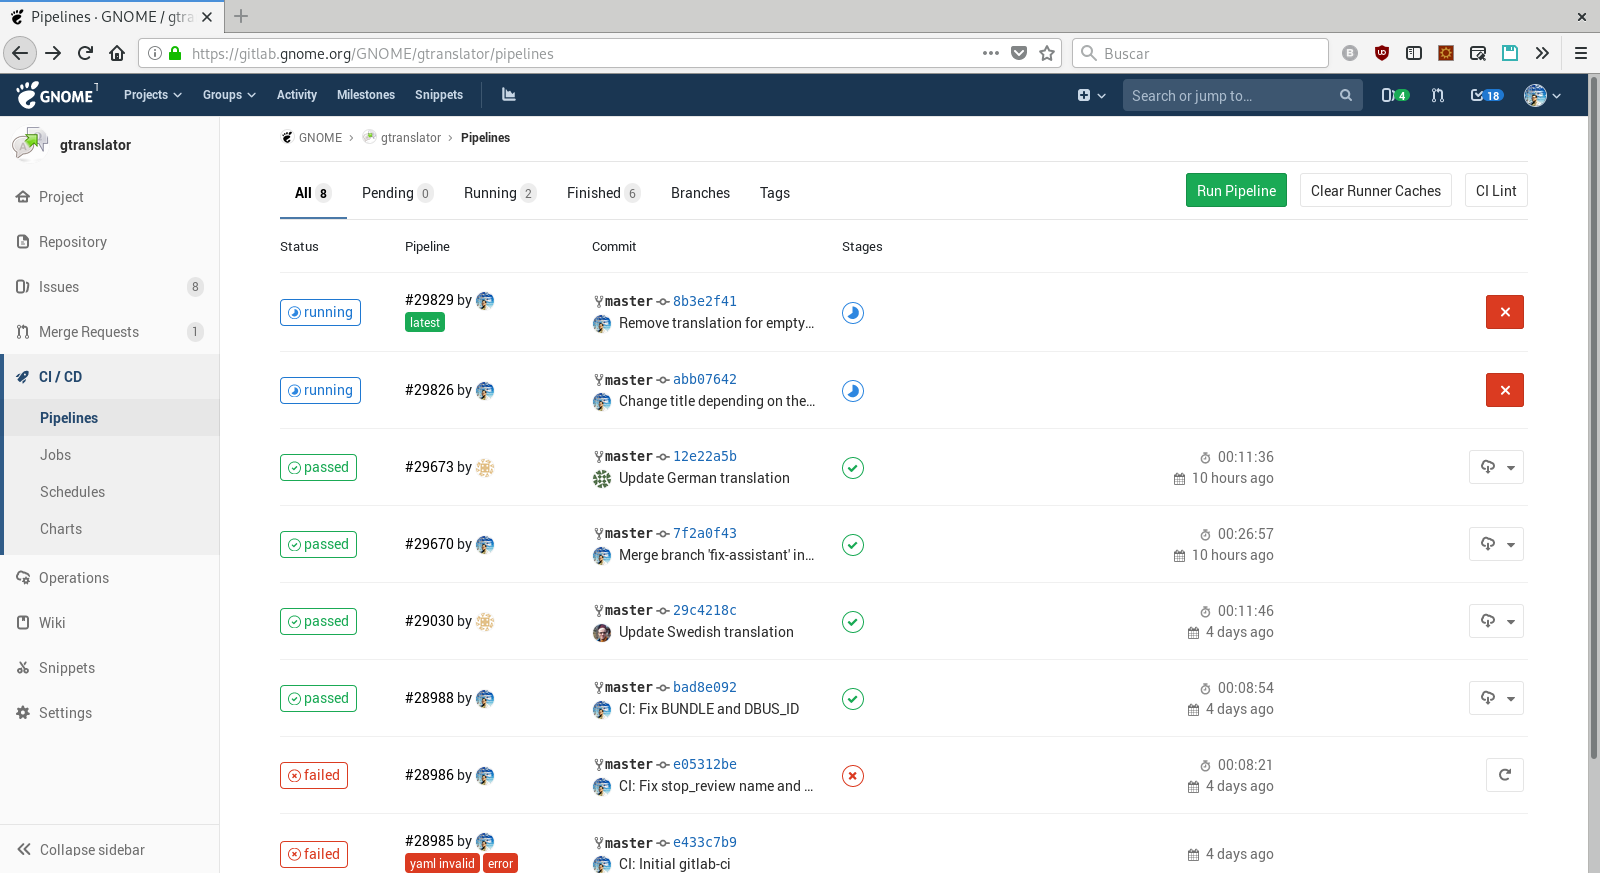Image resolution: width=1600 pixels, height=873 pixels.
Task: Open merge requests icon in top navbar
Action: pyautogui.click(x=1438, y=95)
